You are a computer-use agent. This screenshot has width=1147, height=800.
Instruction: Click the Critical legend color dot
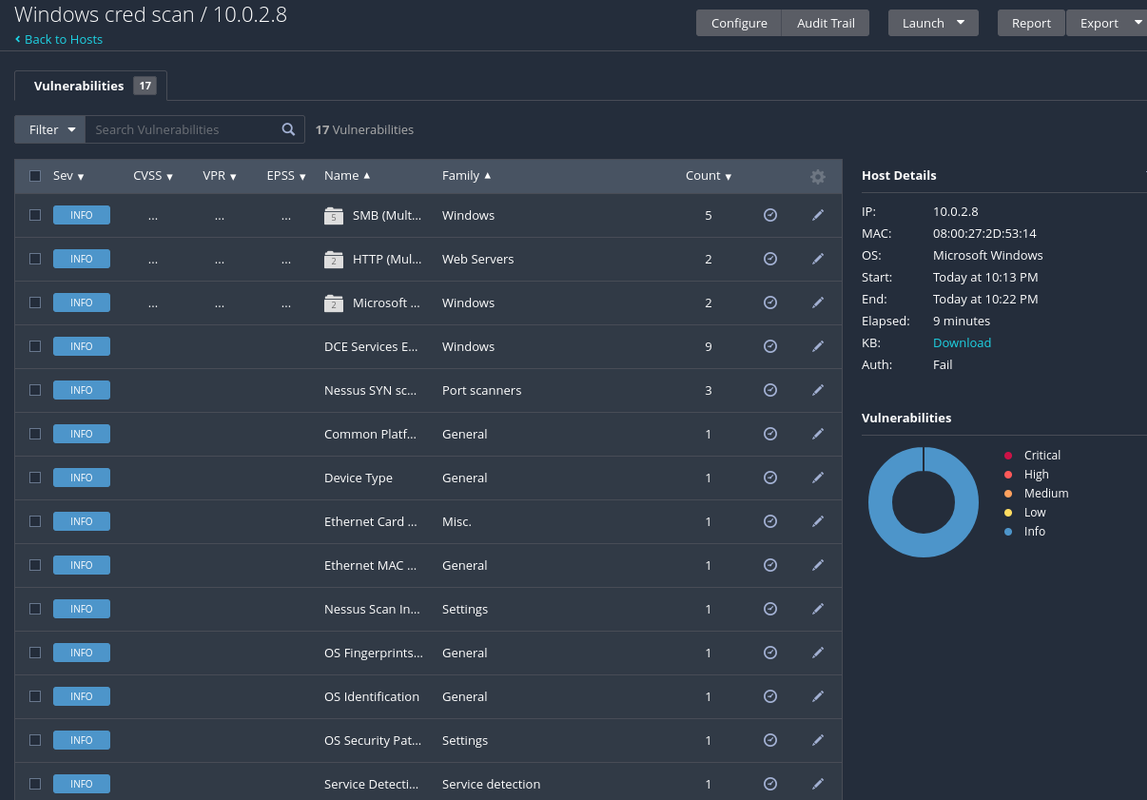[x=1008, y=456]
